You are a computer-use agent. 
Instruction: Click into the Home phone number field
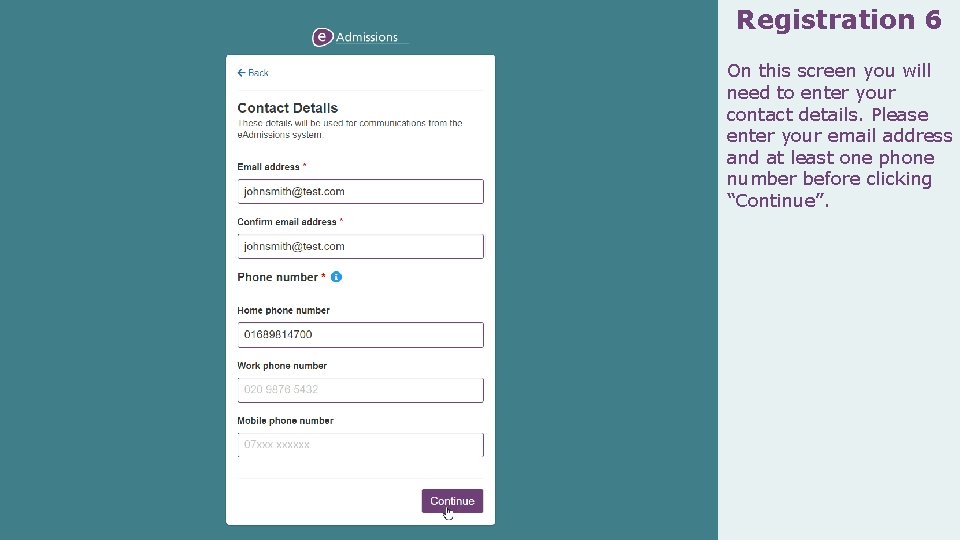click(x=360, y=334)
